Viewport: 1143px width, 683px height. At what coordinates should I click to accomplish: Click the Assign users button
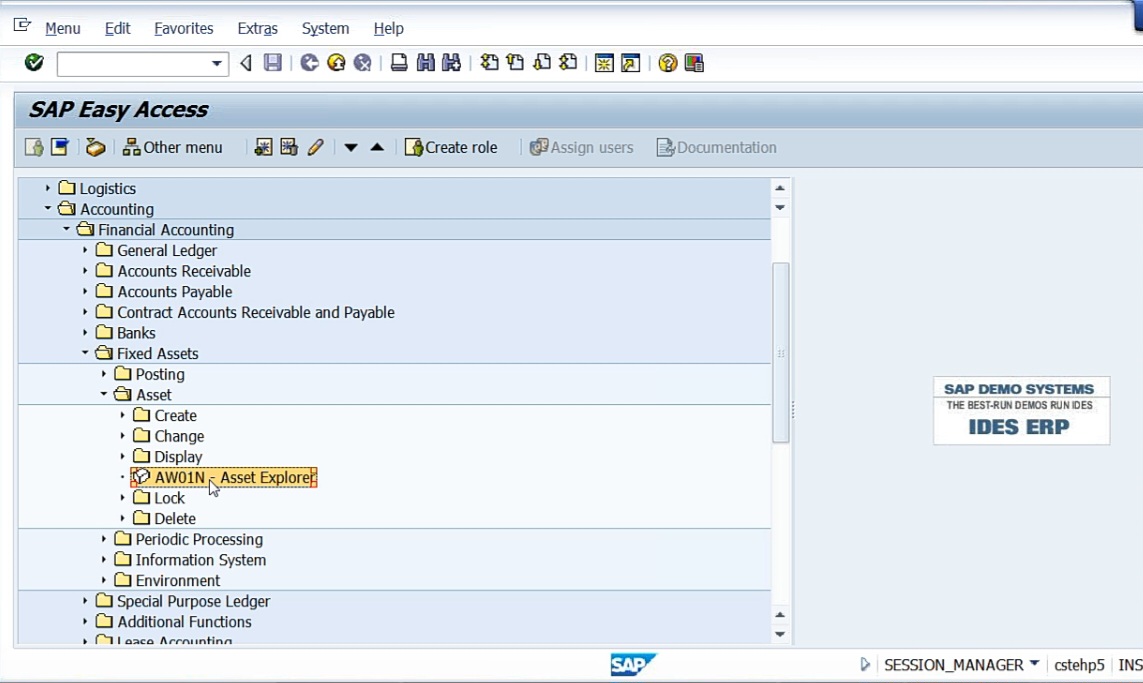point(582,147)
